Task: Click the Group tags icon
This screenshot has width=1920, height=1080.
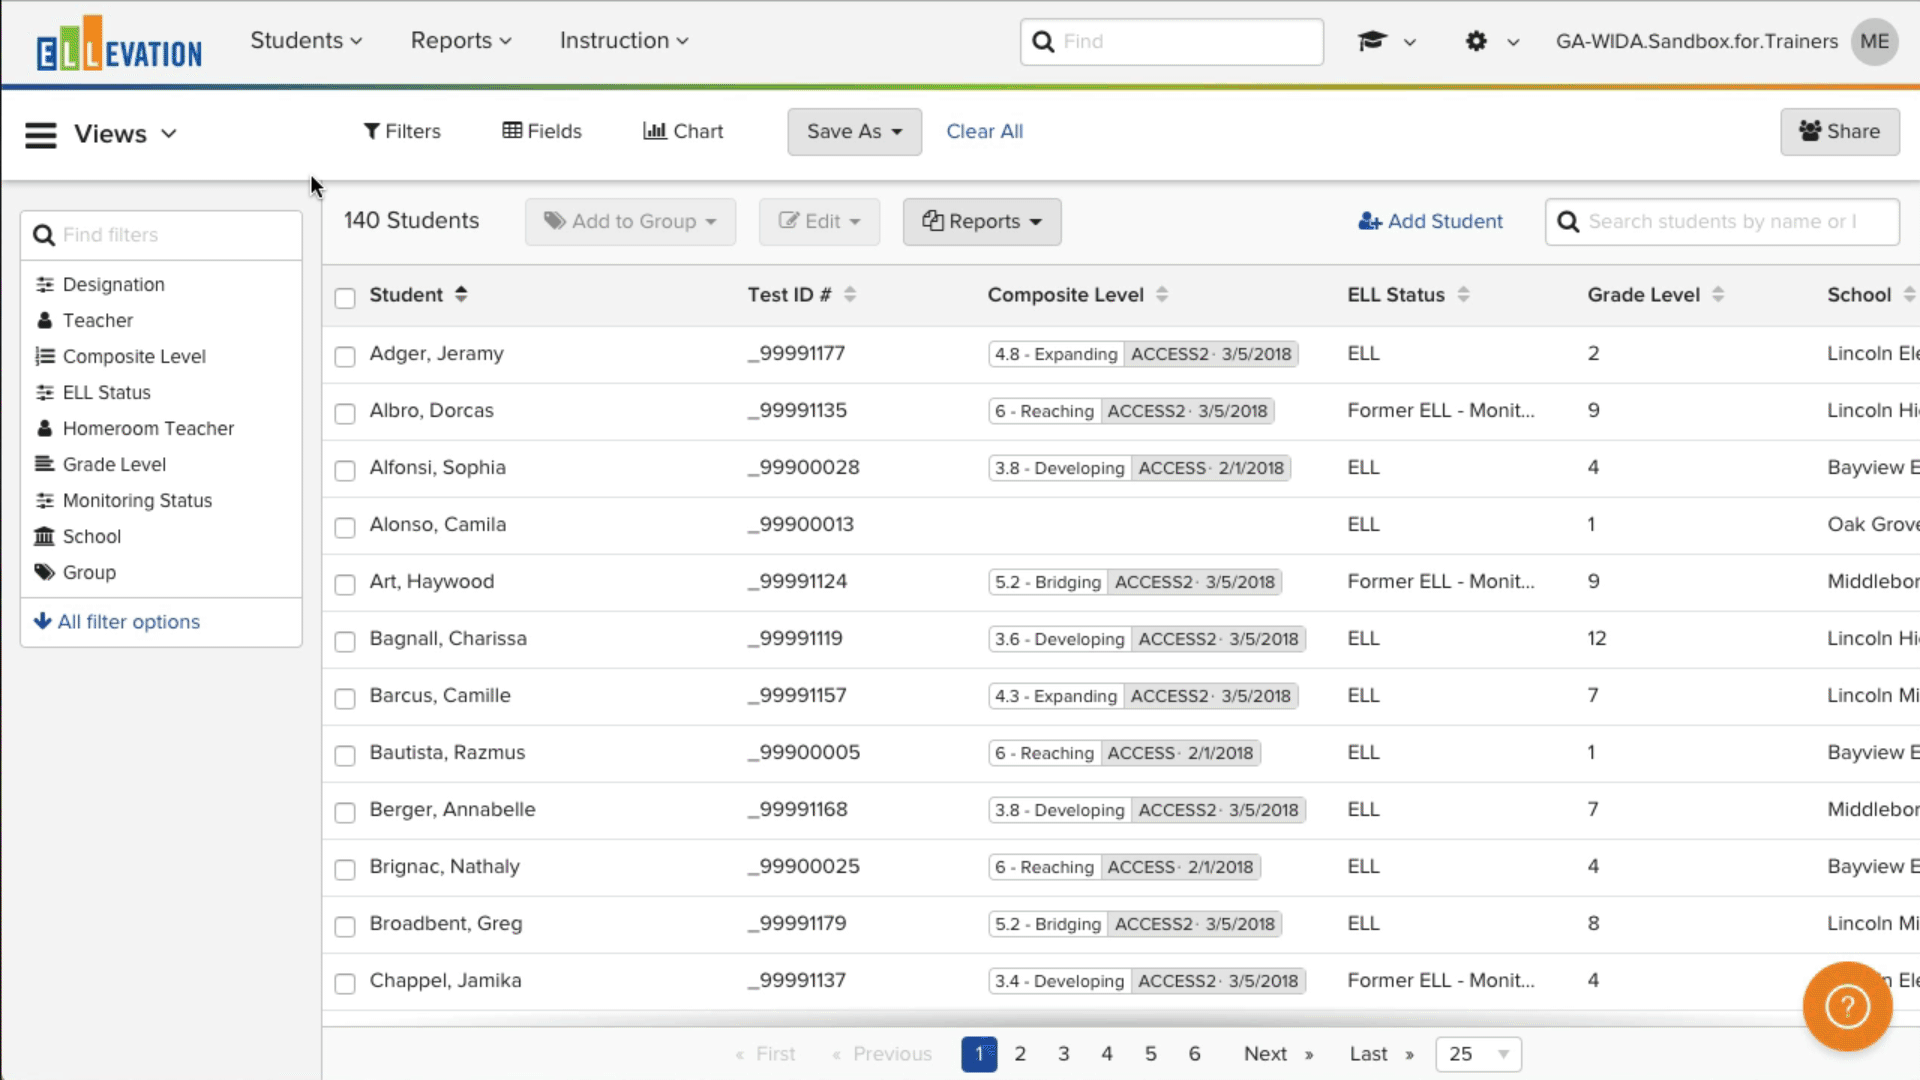Action: [x=45, y=573]
